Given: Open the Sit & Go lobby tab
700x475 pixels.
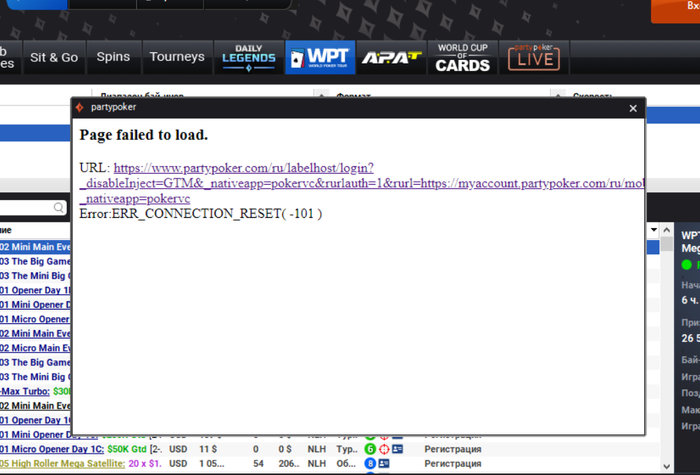Looking at the screenshot, I should point(54,57).
